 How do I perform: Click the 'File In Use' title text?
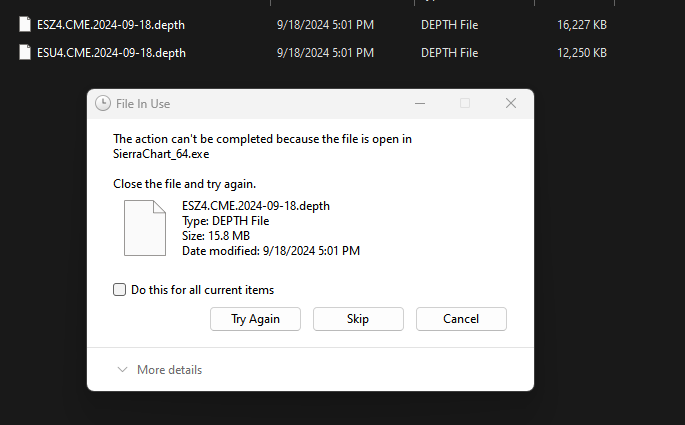(143, 103)
